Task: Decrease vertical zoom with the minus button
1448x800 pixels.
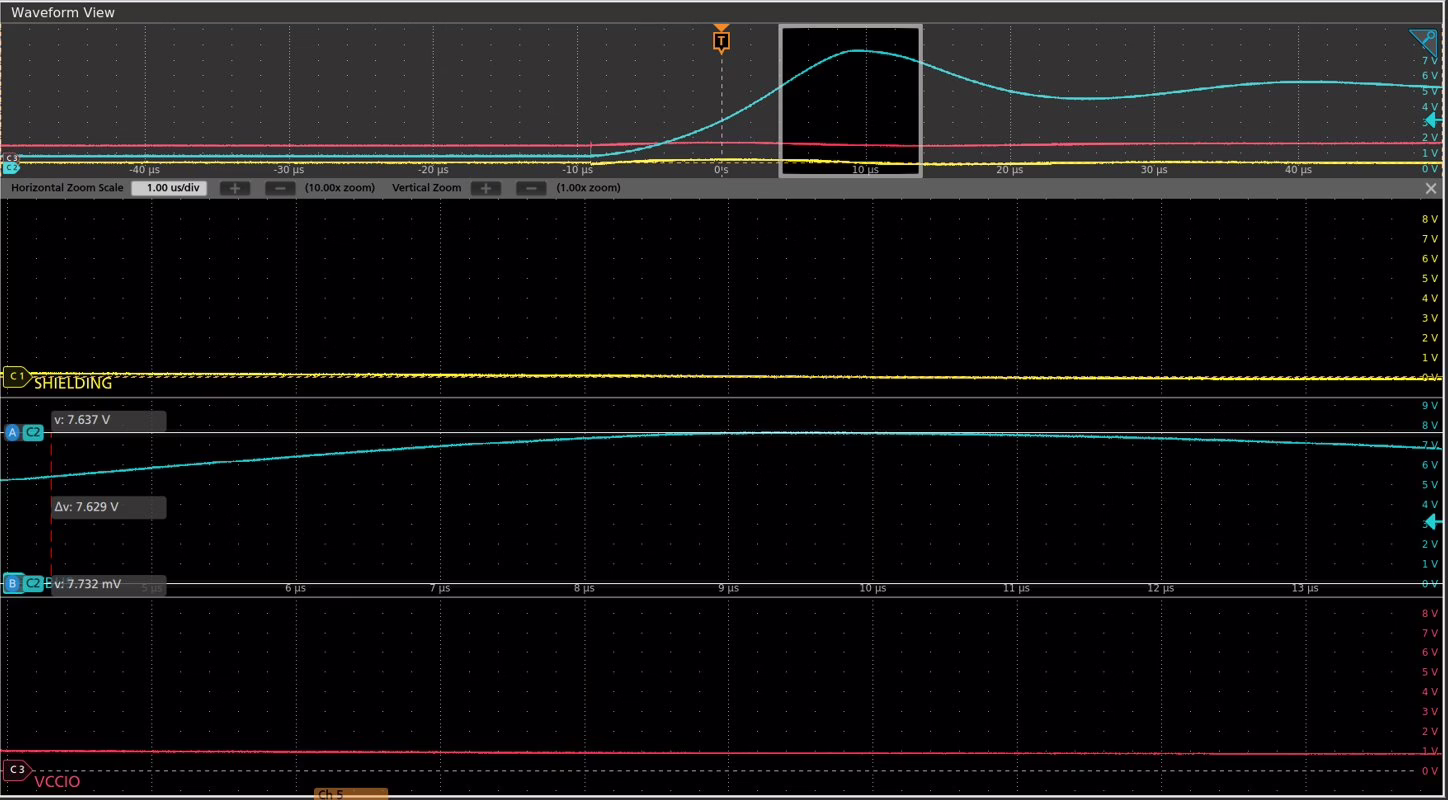Action: pos(531,188)
